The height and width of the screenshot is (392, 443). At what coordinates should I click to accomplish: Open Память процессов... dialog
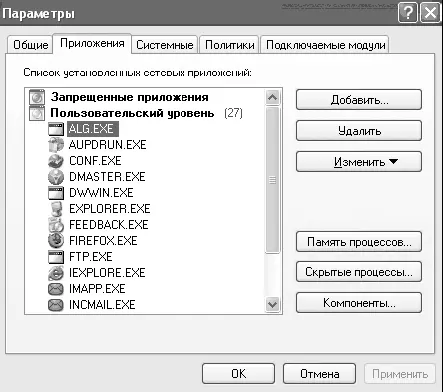click(x=359, y=242)
